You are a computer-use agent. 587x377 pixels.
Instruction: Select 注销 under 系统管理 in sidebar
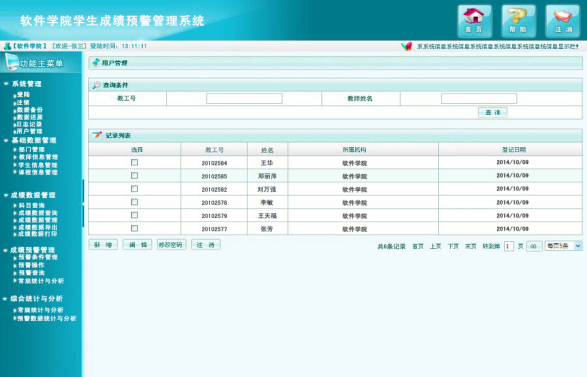(x=23, y=102)
